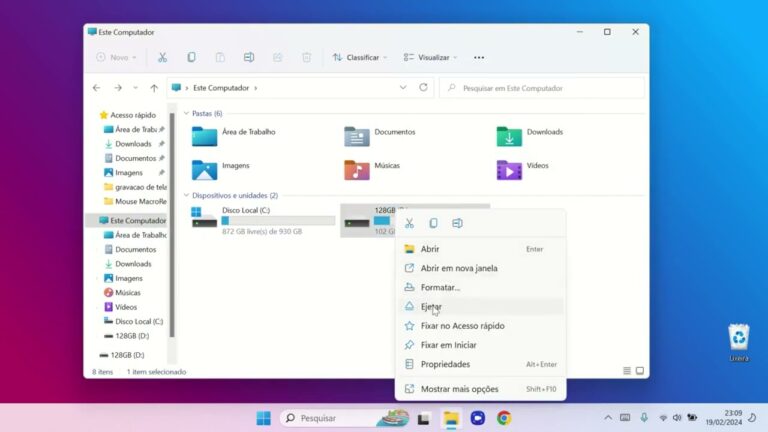Switch to large icons view layout
The height and width of the screenshot is (432, 768).
pos(640,371)
